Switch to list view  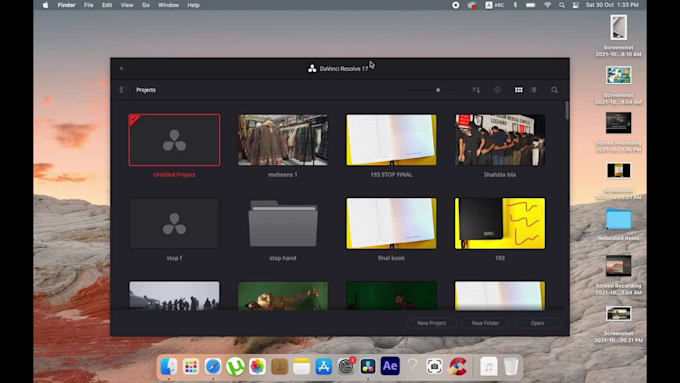coord(533,90)
